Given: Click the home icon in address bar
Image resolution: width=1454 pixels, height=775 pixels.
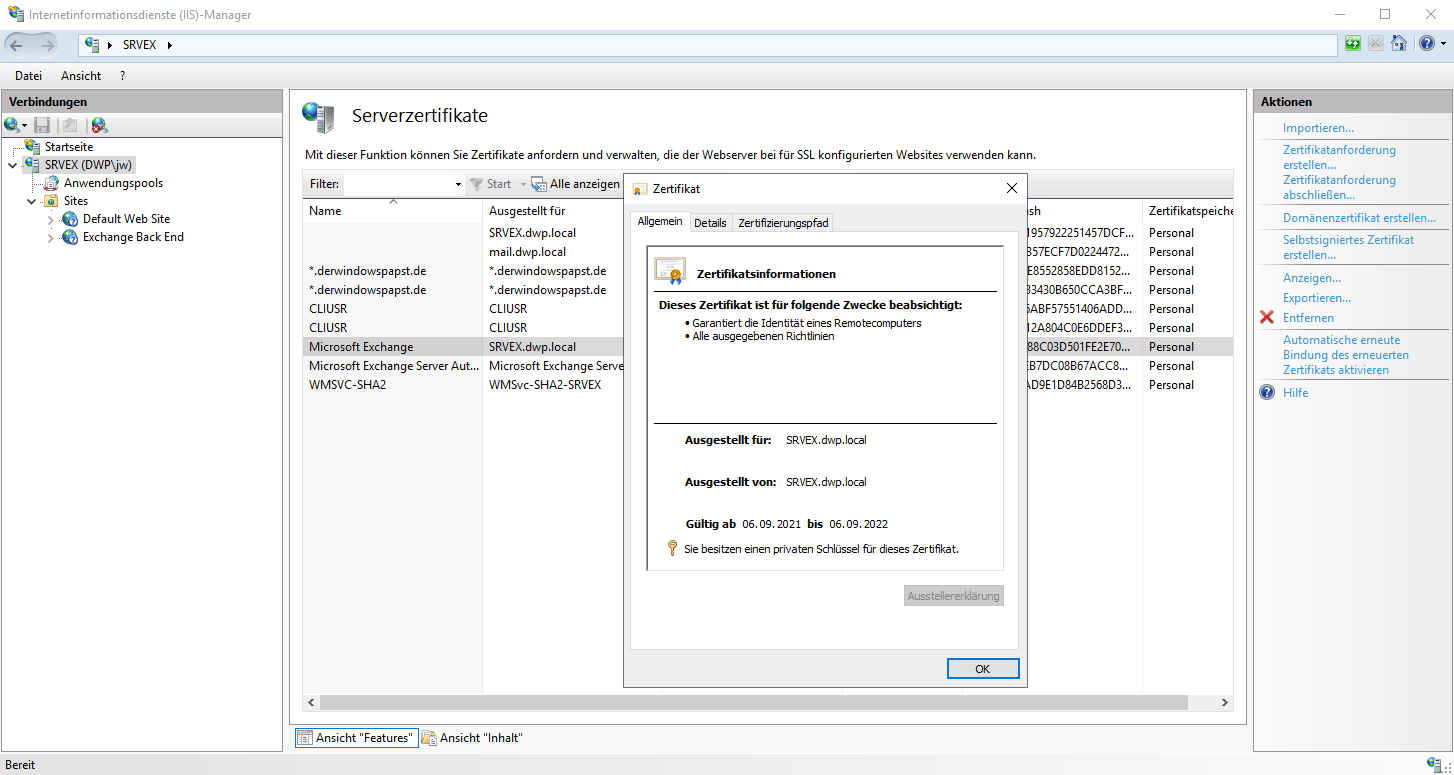Looking at the screenshot, I should pyautogui.click(x=1399, y=44).
